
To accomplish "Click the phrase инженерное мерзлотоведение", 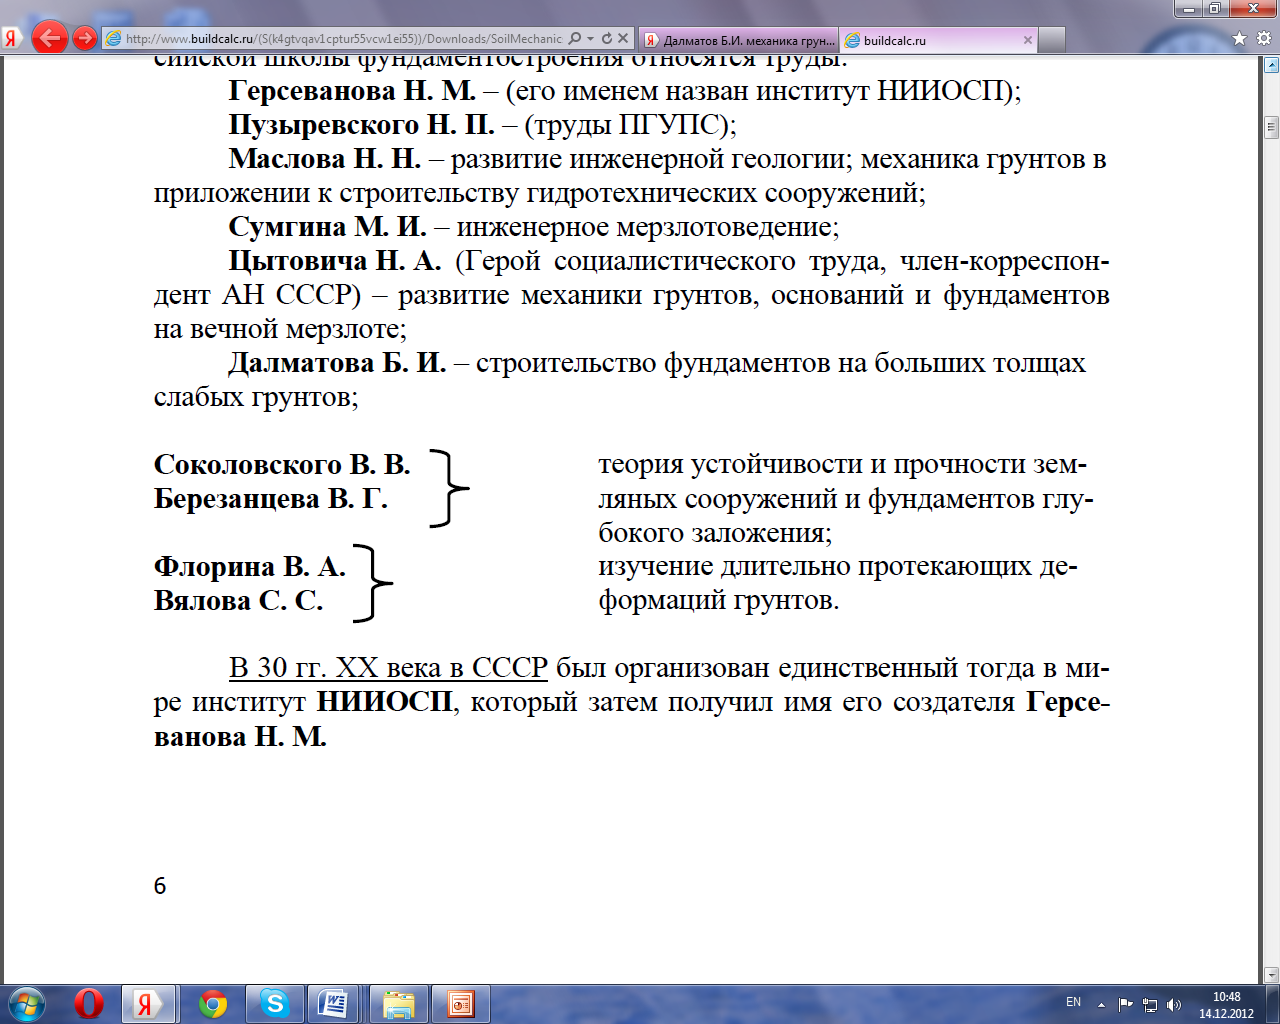I will click(647, 227).
